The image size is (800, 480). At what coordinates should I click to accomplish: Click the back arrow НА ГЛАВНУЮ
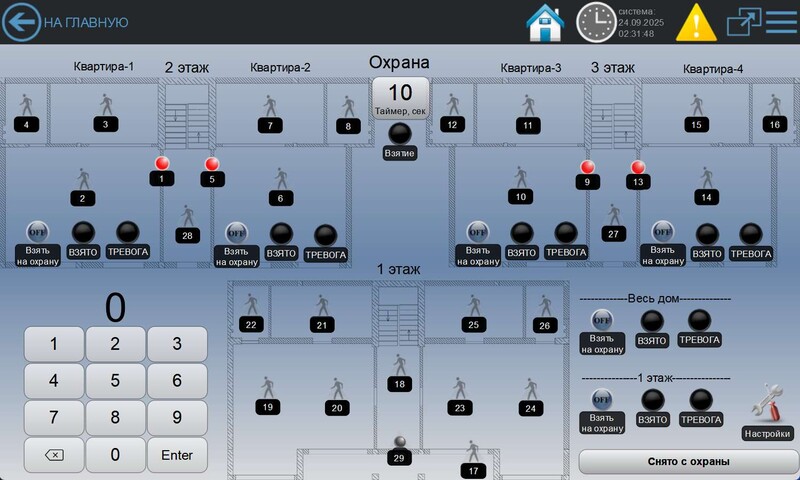tap(21, 22)
